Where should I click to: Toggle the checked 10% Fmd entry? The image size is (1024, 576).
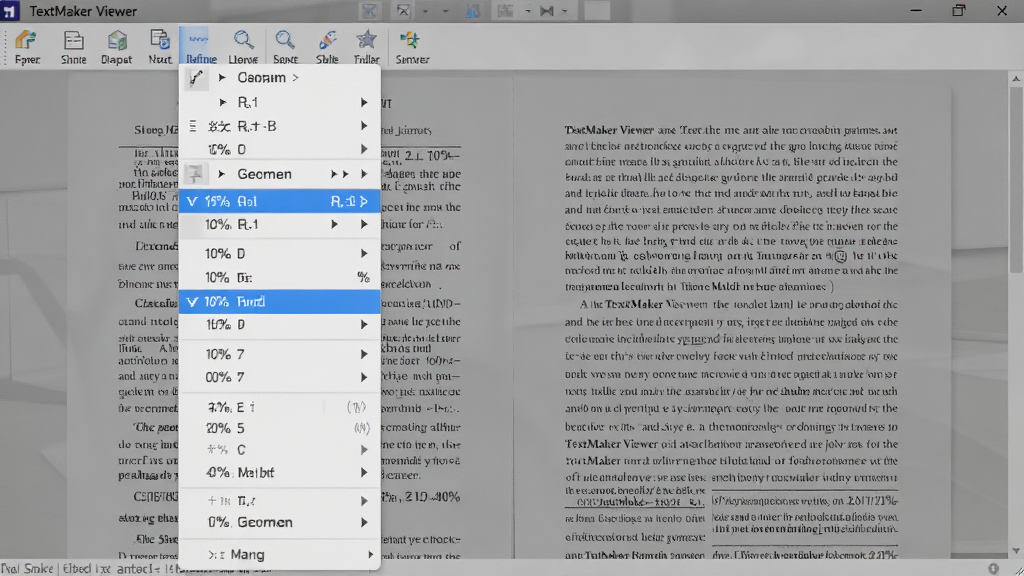280,302
